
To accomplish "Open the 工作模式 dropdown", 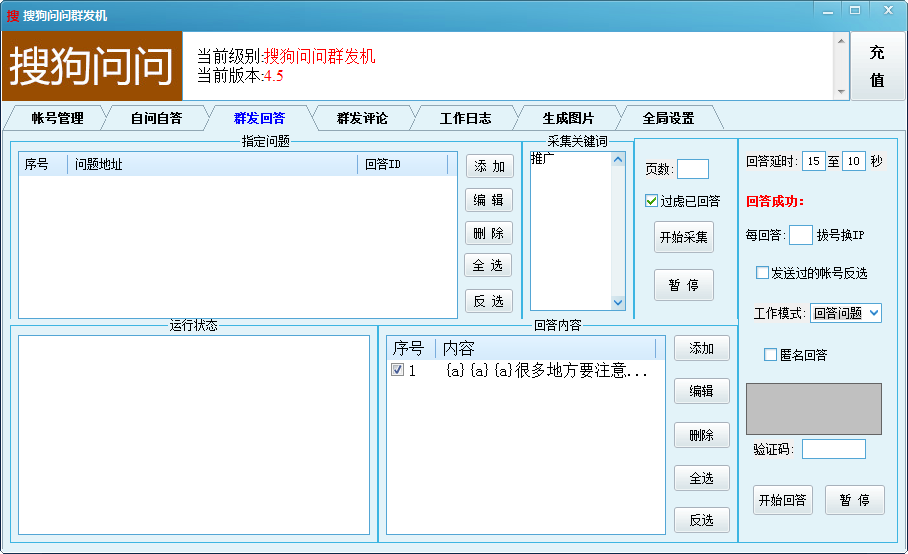I will coord(845,313).
